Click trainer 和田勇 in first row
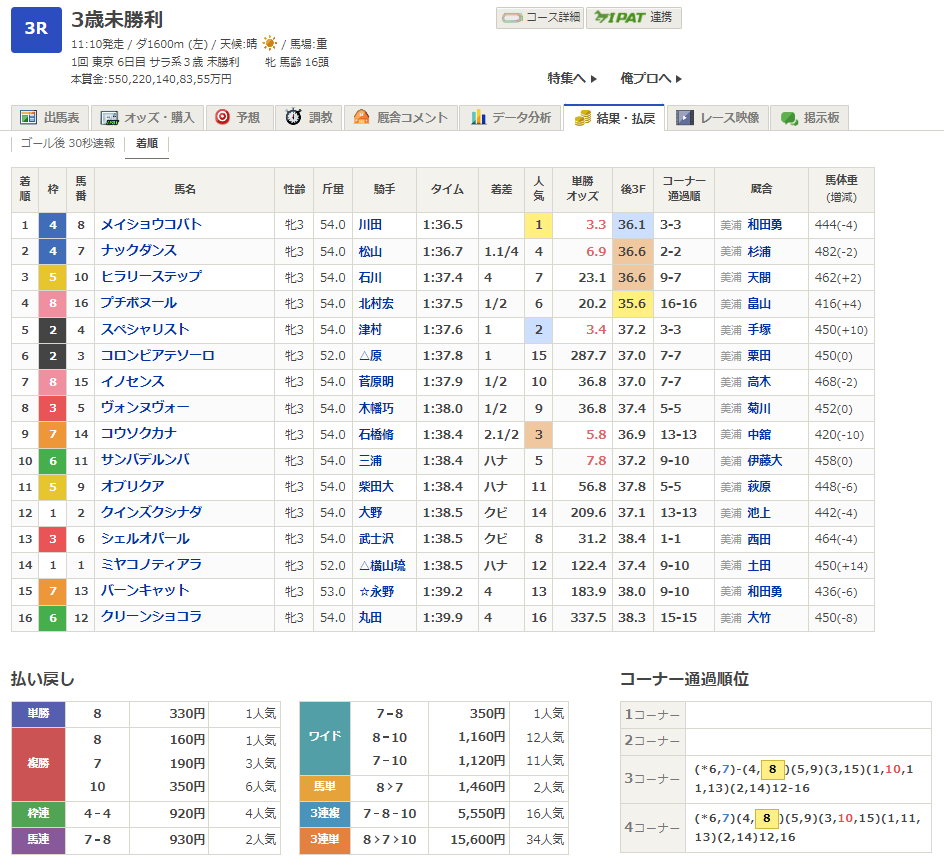The image size is (944, 862). pos(764,225)
